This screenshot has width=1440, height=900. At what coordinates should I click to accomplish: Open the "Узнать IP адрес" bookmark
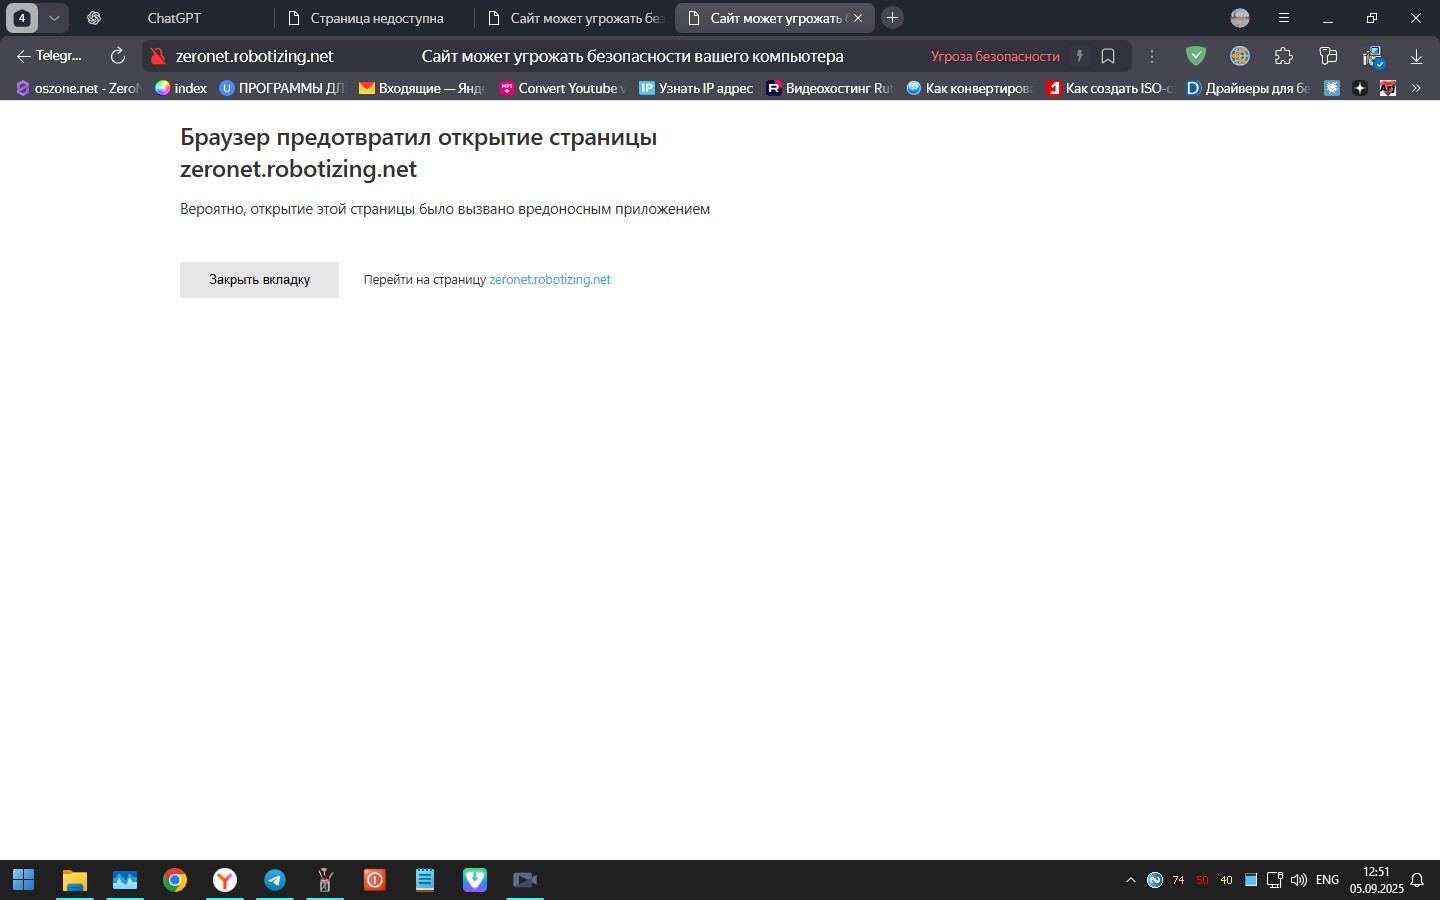tap(697, 88)
